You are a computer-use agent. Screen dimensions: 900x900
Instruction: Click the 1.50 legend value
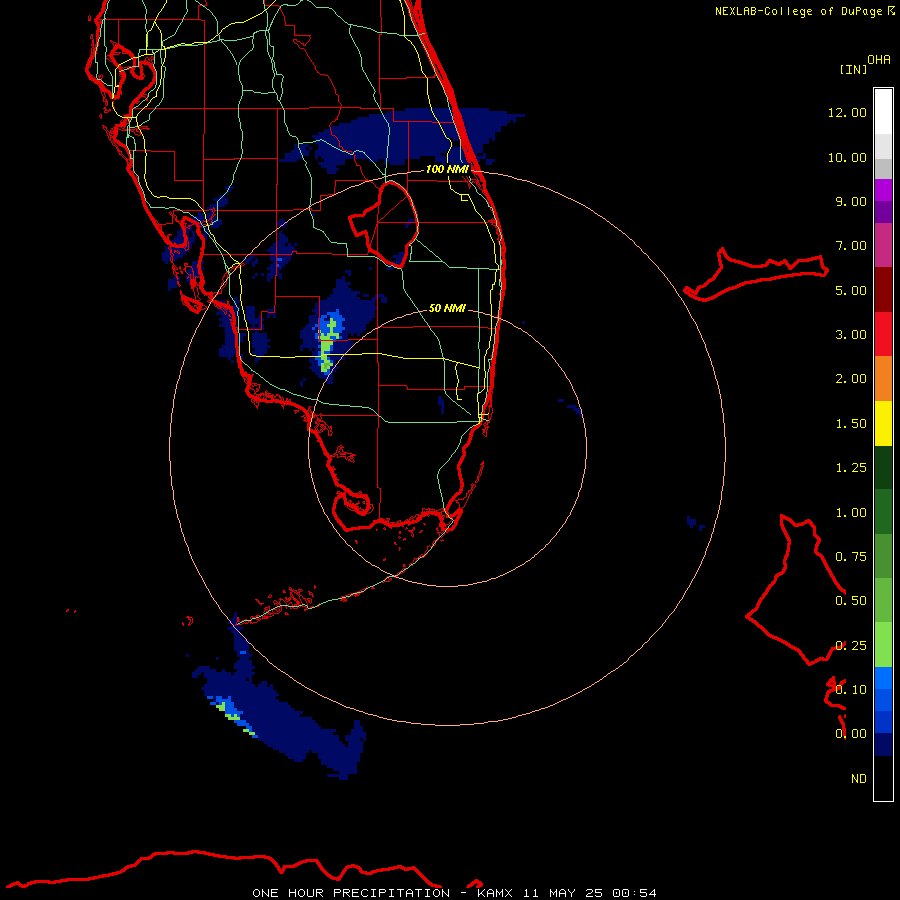point(851,424)
